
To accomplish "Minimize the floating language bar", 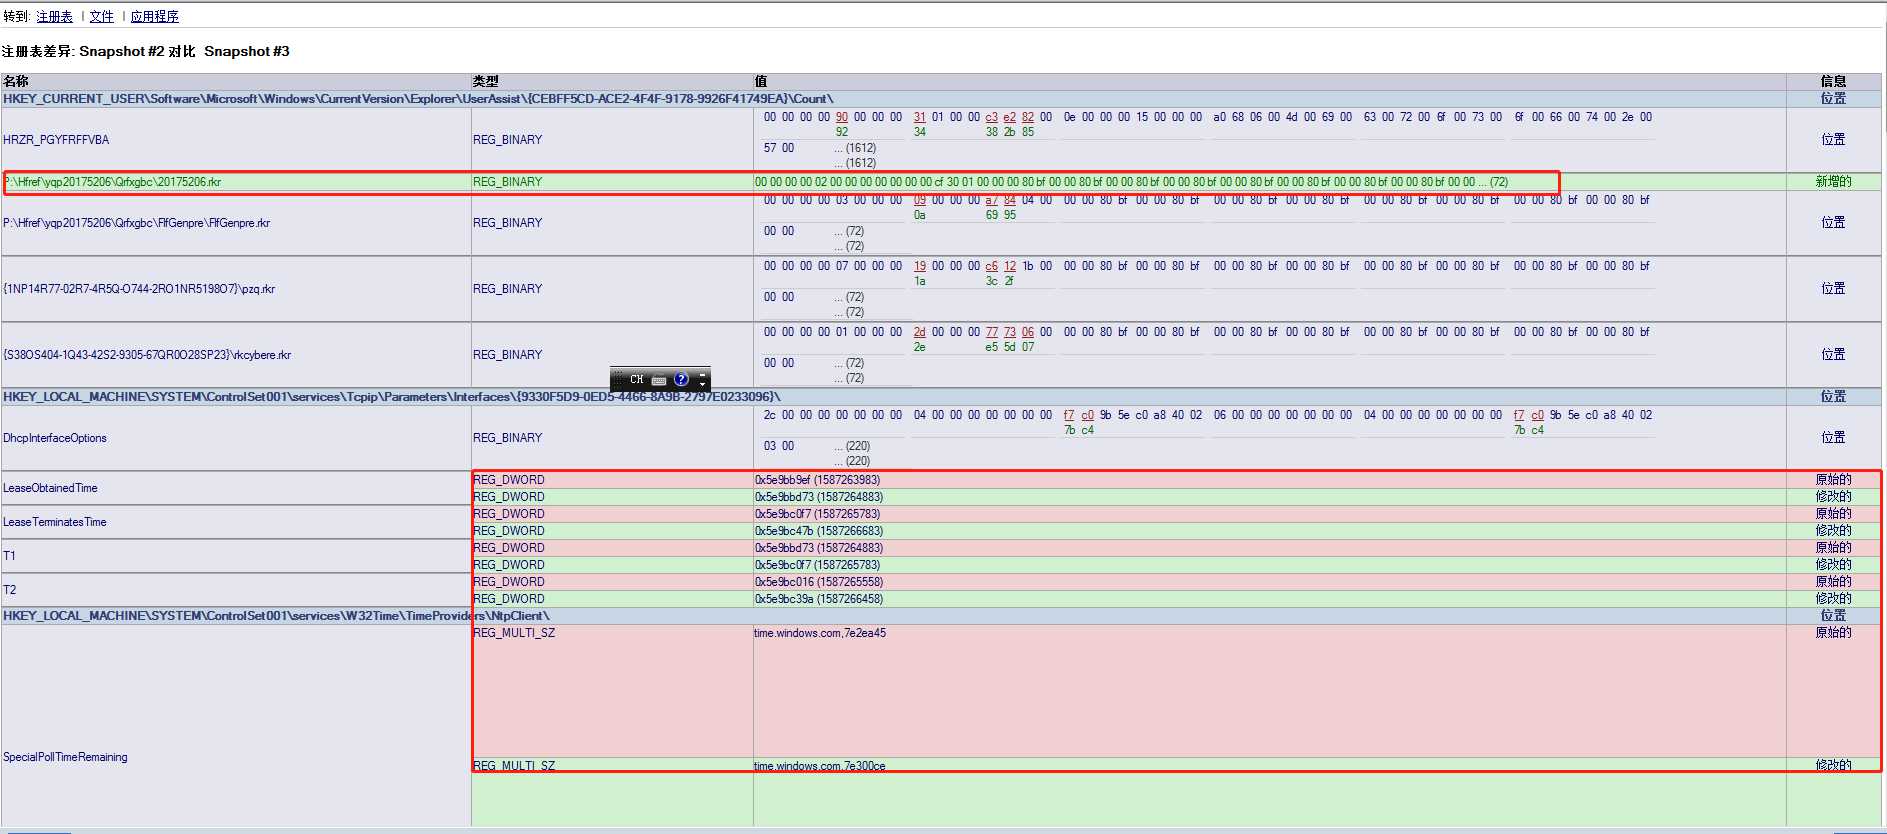I will tap(702, 375).
